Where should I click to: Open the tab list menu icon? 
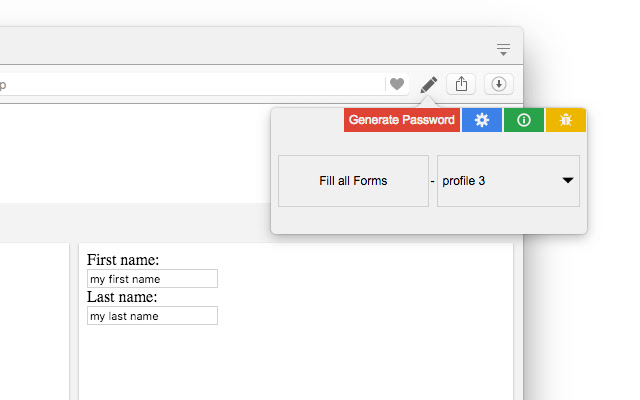point(503,48)
